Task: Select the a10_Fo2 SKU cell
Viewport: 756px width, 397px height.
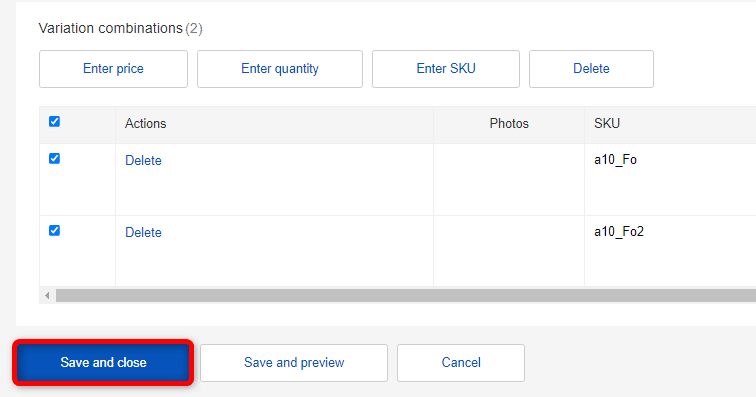Action: pos(670,251)
